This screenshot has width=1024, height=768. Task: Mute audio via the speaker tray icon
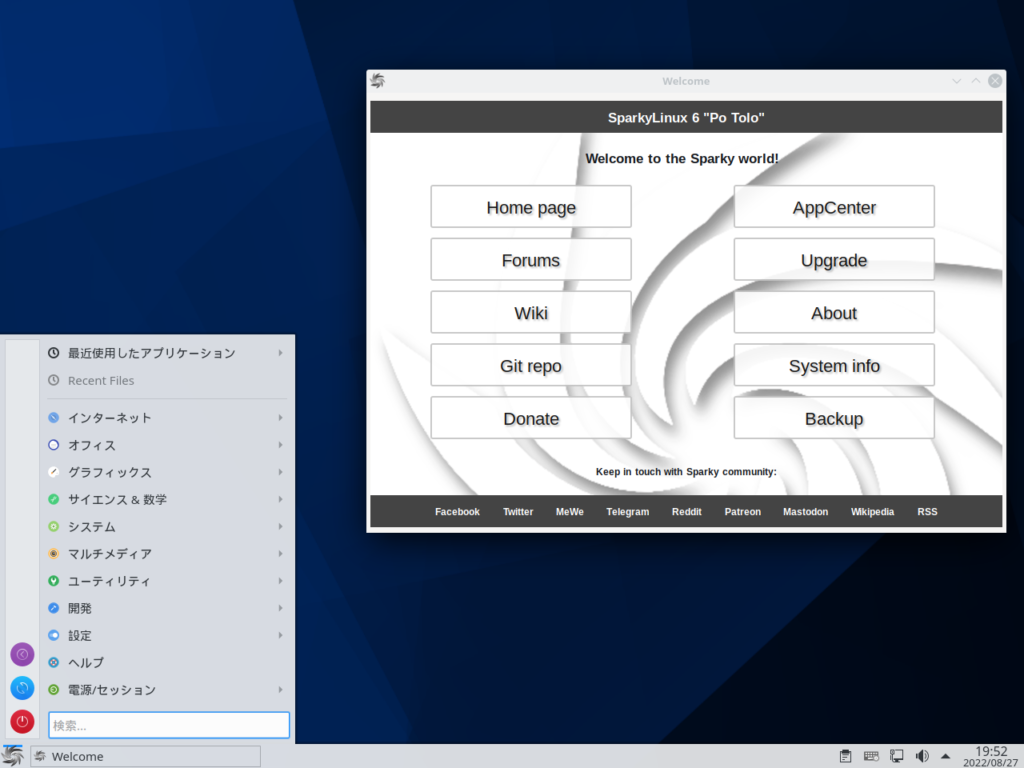tap(921, 756)
